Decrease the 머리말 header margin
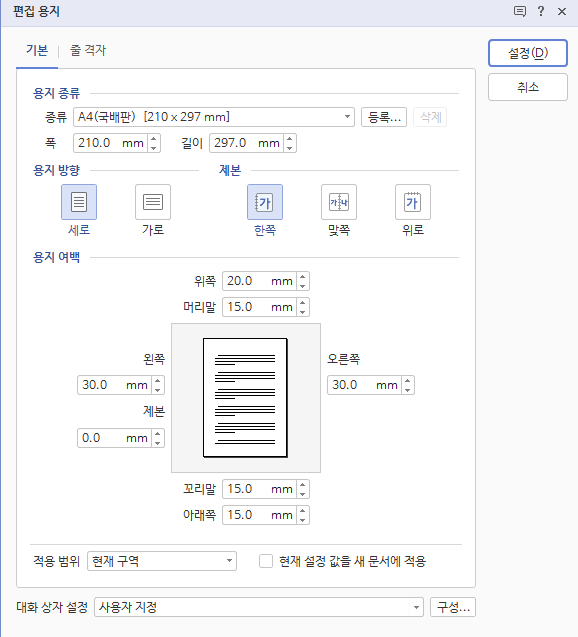The width and height of the screenshot is (578, 637). coord(303,312)
